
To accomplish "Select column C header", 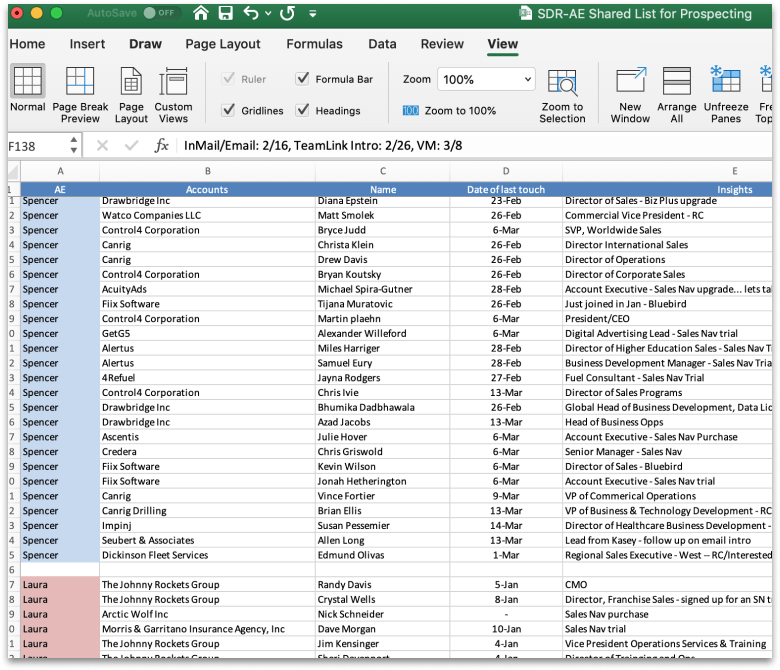I will pyautogui.click(x=383, y=171).
